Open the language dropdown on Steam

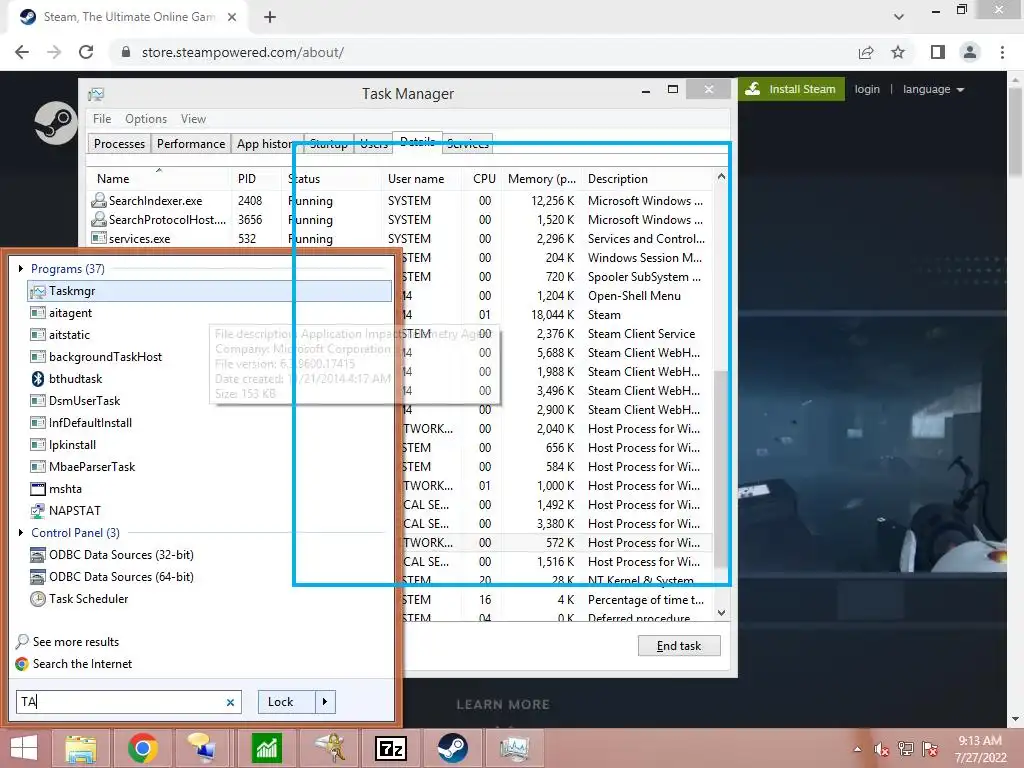coord(933,89)
